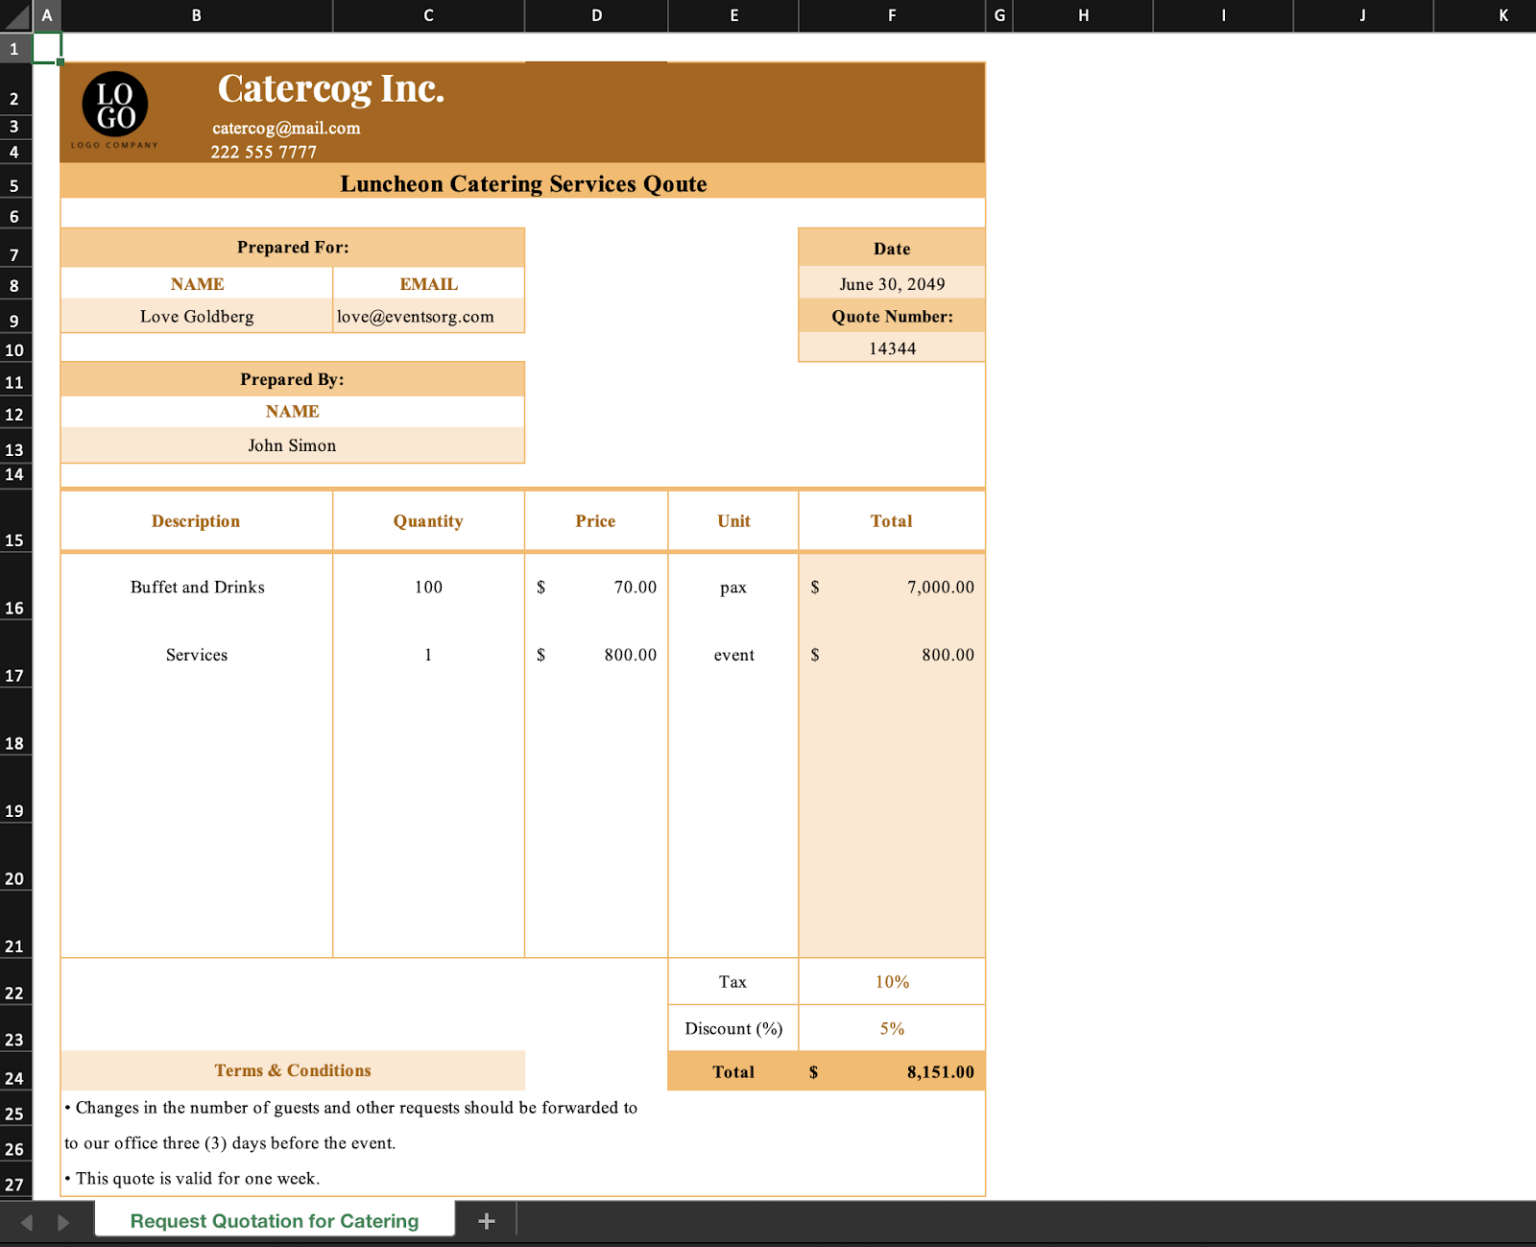Select the Date cell showing June 30, 2049
1536x1247 pixels.
(890, 283)
